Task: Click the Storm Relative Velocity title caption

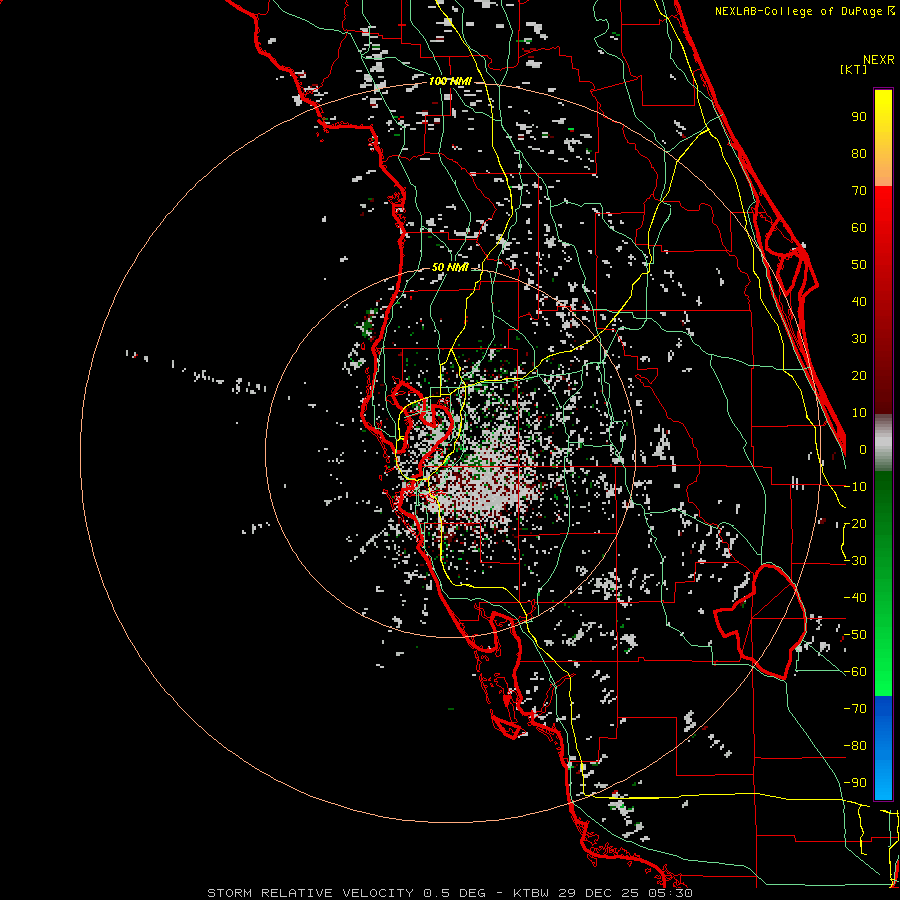Action: 310,893
